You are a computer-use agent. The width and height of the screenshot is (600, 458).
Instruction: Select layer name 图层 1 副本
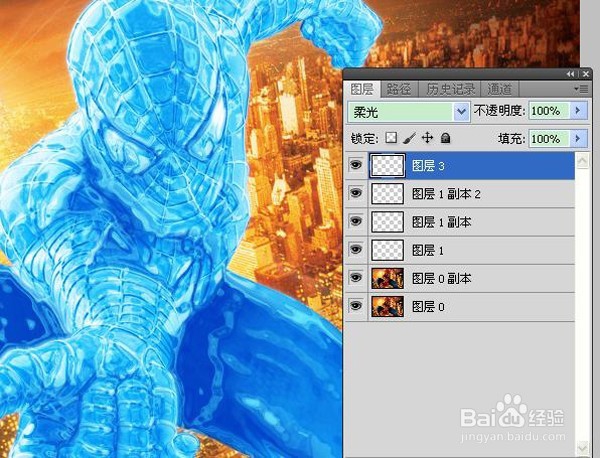point(441,222)
